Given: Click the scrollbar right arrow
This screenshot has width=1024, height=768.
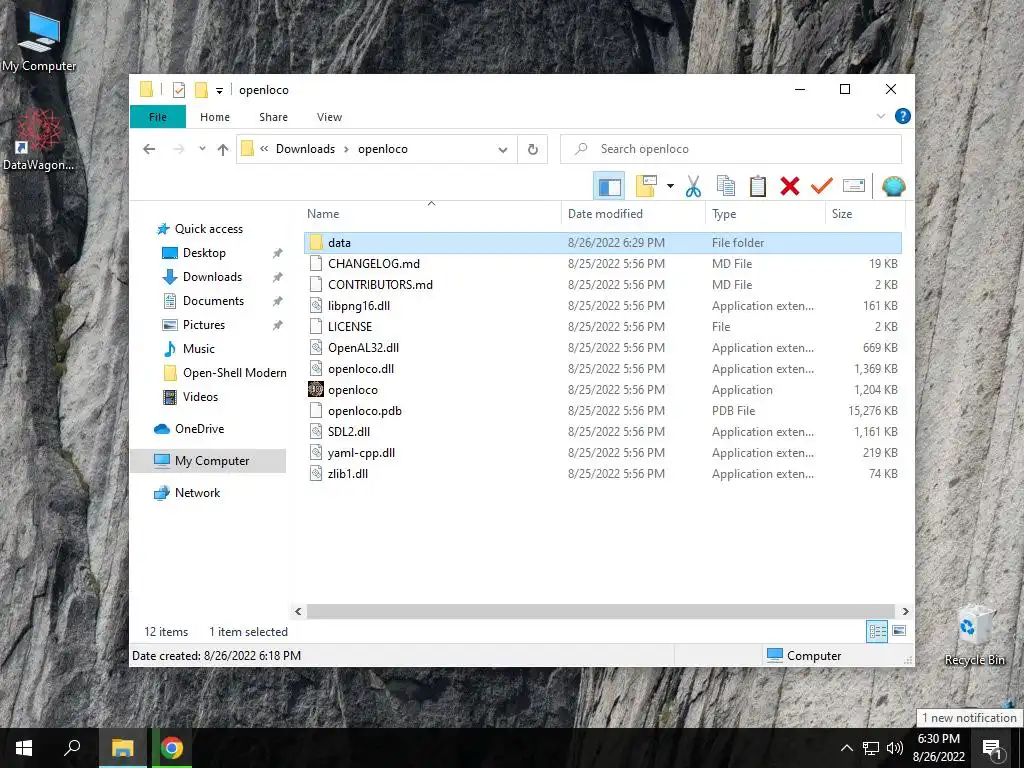Looking at the screenshot, I should pyautogui.click(x=905, y=611).
